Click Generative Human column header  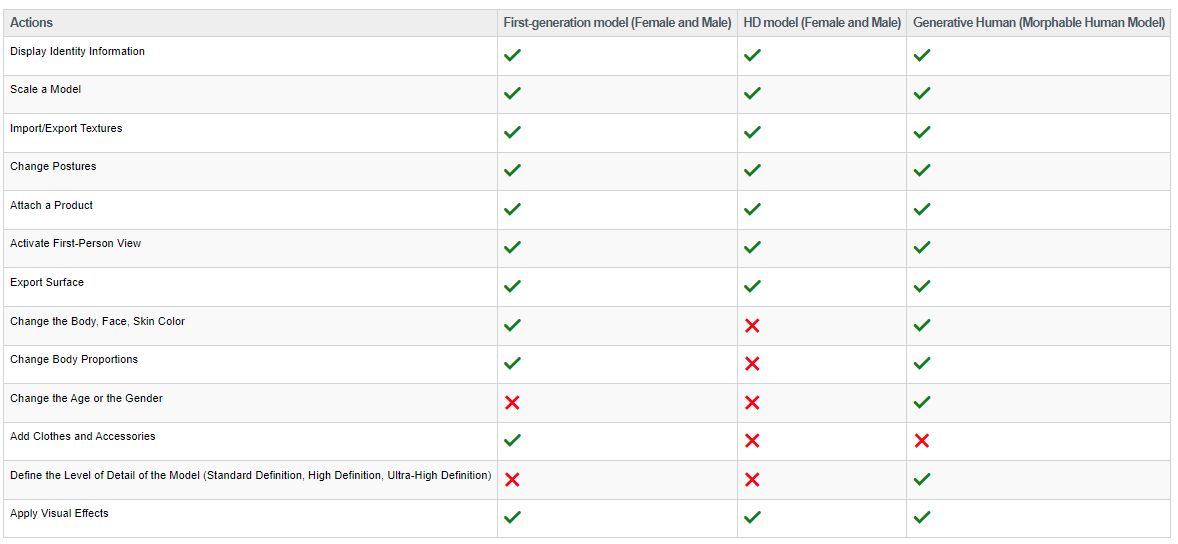[1039, 23]
